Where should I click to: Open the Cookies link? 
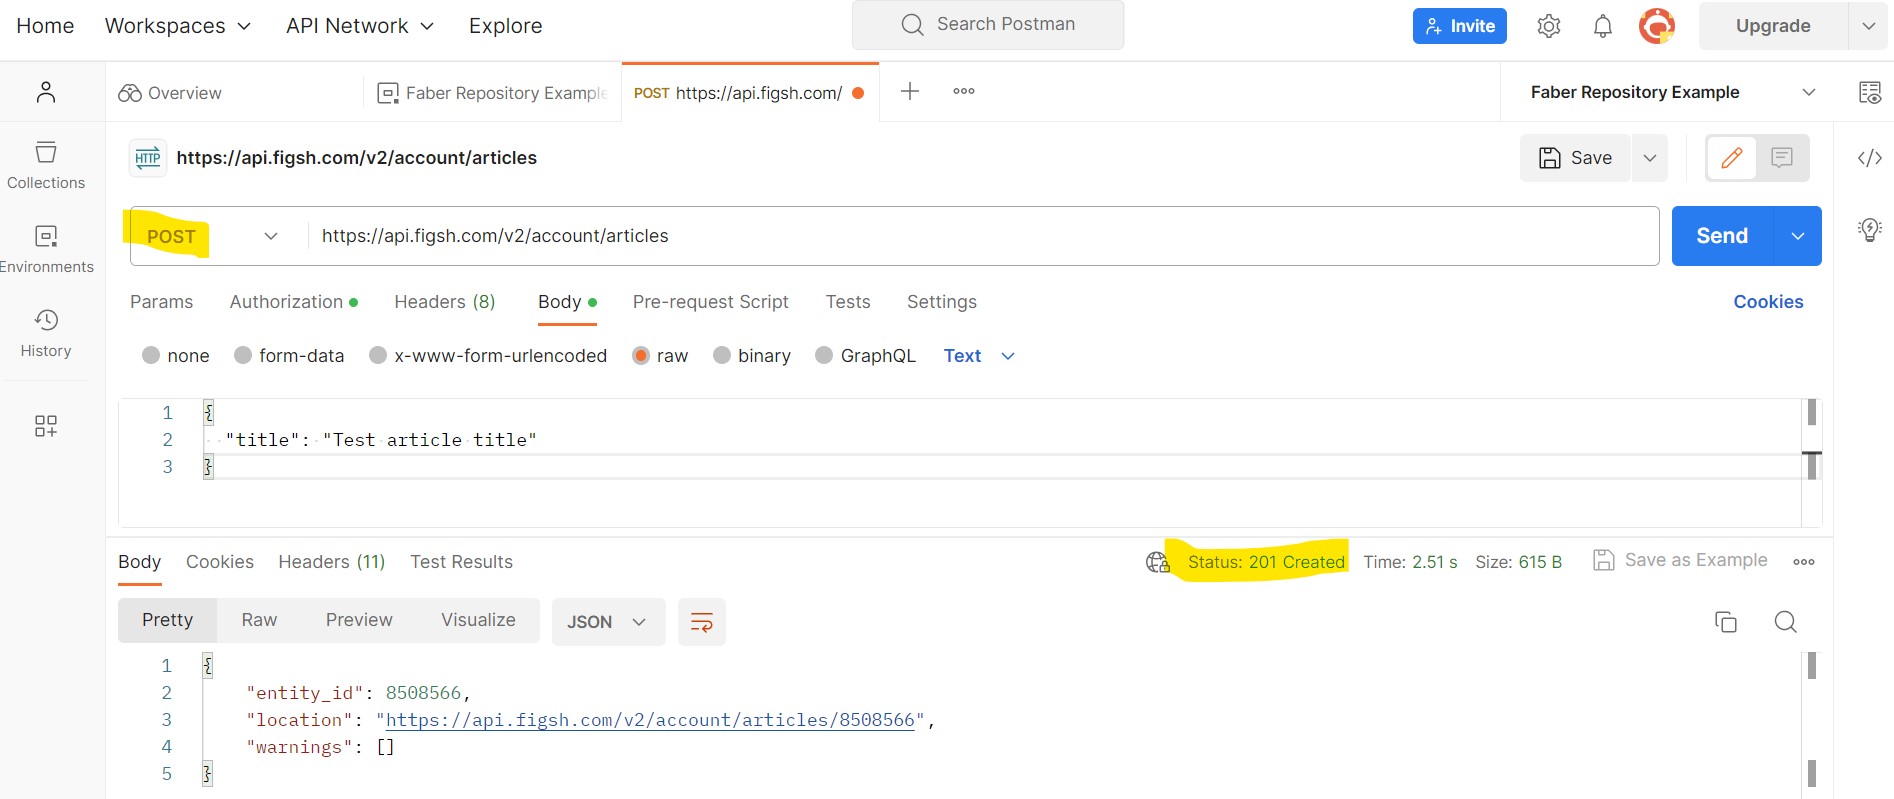click(1768, 302)
